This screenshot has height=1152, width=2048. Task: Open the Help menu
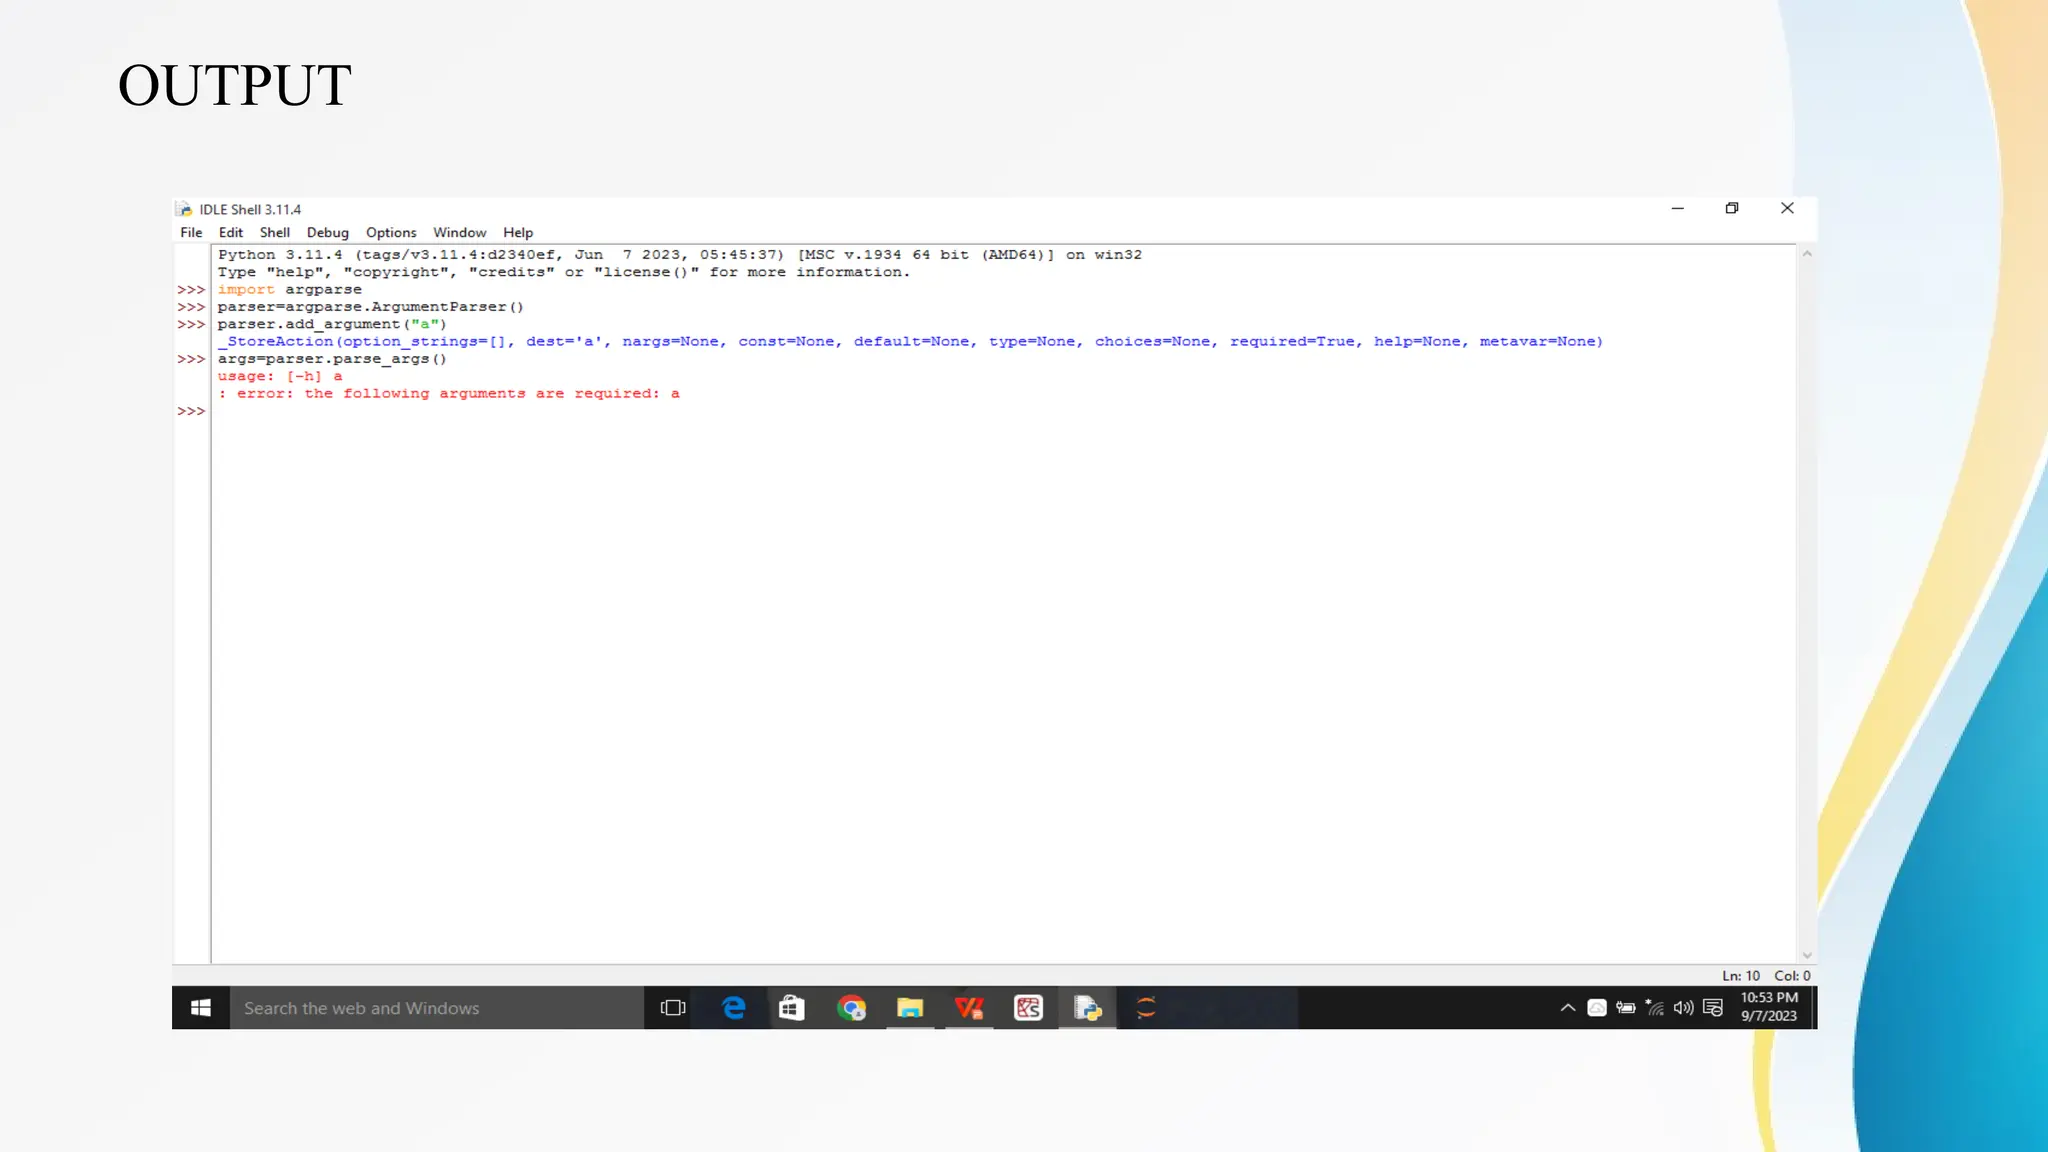[517, 232]
